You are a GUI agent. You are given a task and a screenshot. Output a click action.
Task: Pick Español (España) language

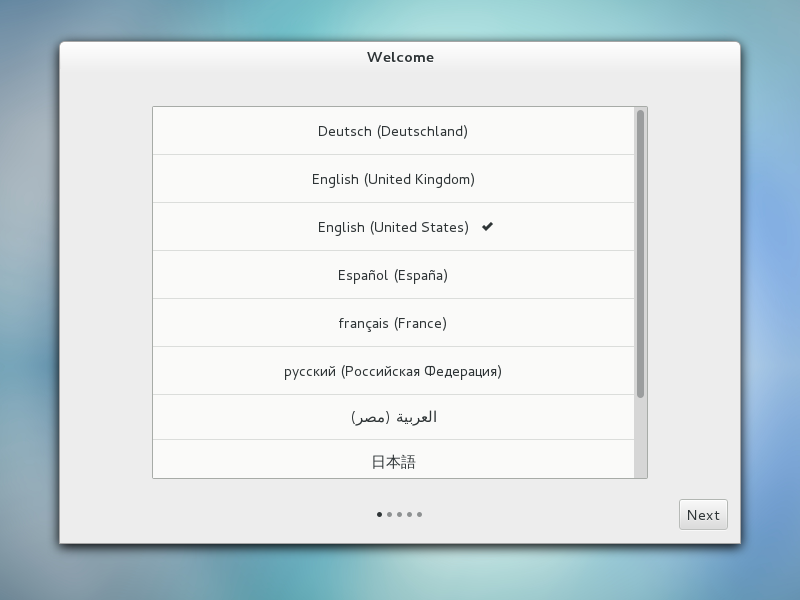pos(393,275)
